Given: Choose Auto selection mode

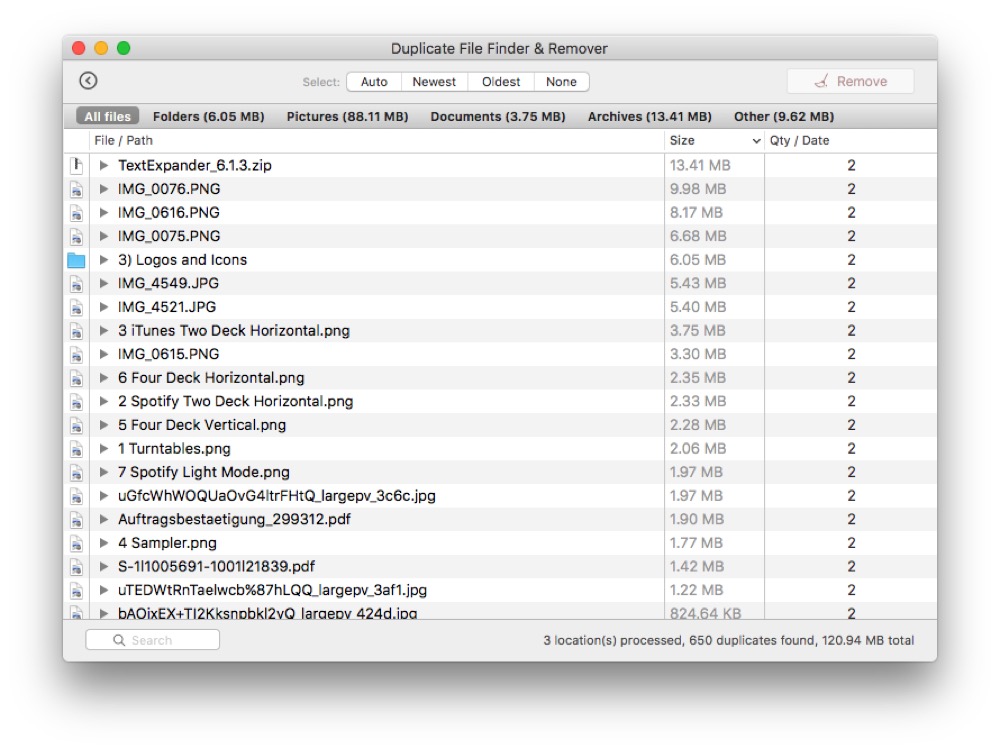Looking at the screenshot, I should click(374, 82).
